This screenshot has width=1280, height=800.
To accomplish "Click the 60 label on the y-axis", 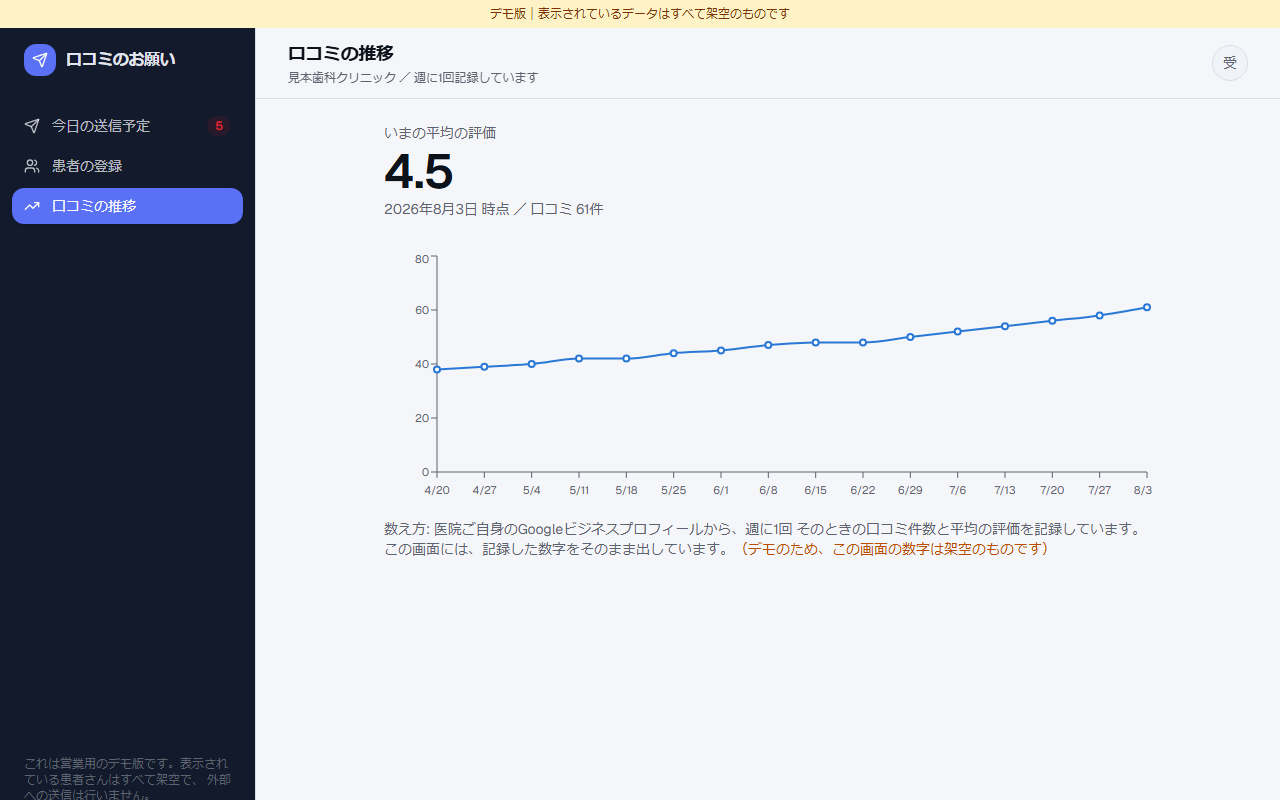I will (421, 310).
